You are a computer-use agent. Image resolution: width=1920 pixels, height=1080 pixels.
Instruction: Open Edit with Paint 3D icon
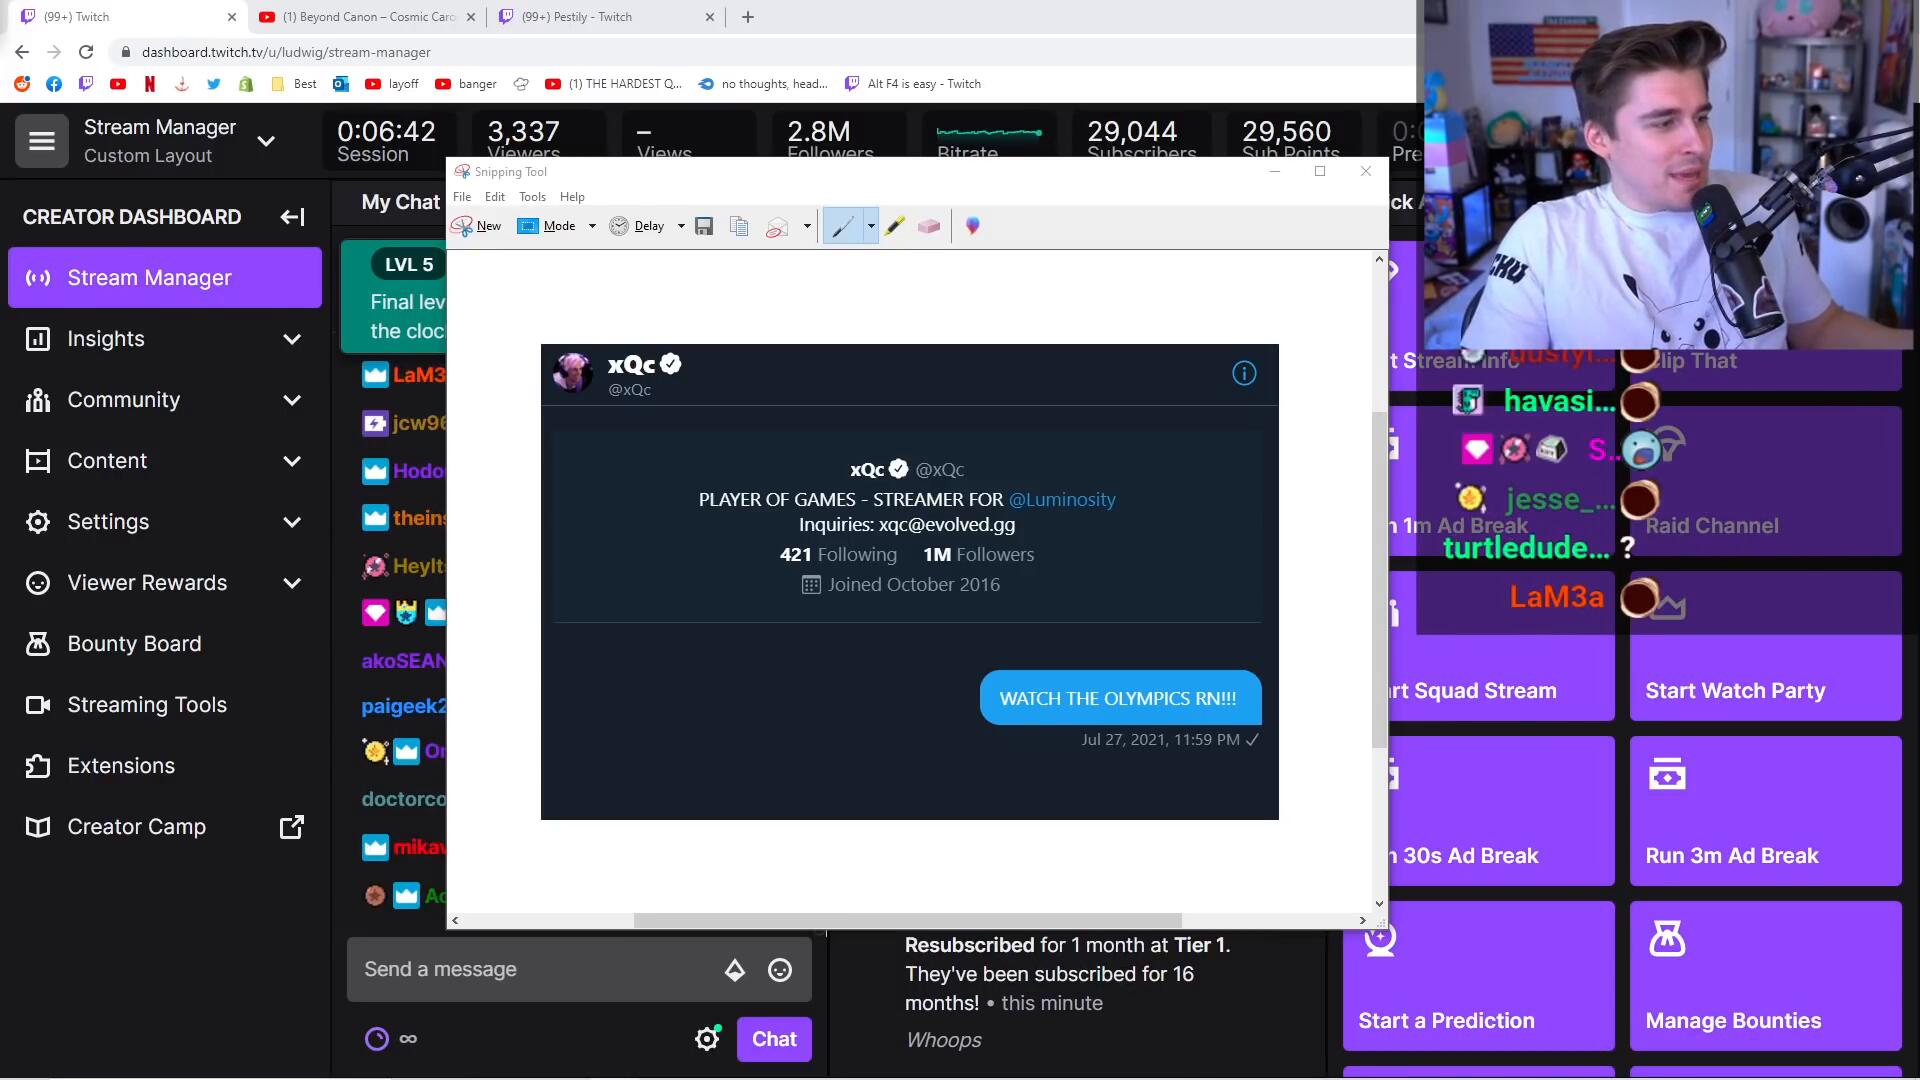coord(972,226)
